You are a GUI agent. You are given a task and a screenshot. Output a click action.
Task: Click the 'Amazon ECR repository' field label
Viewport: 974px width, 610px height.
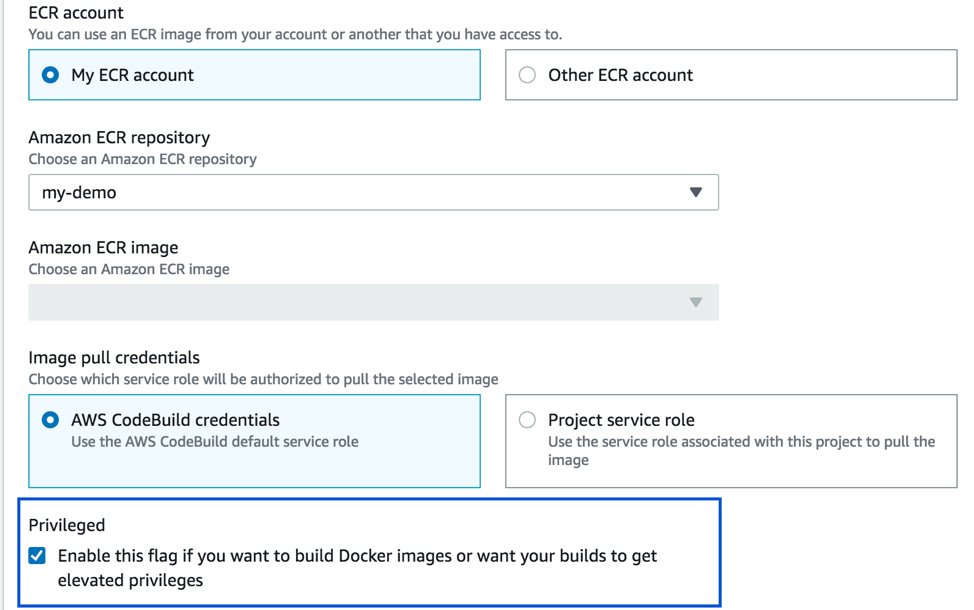119,137
